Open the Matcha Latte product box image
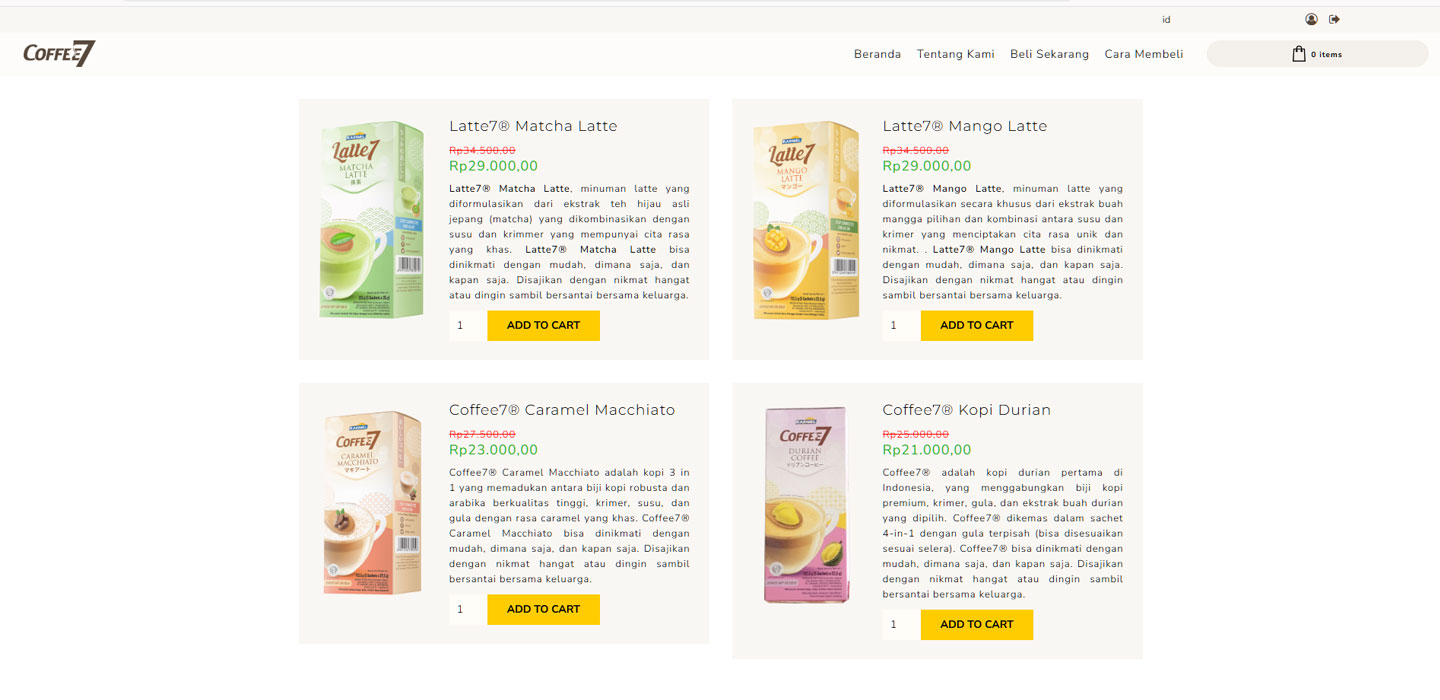 [x=371, y=219]
